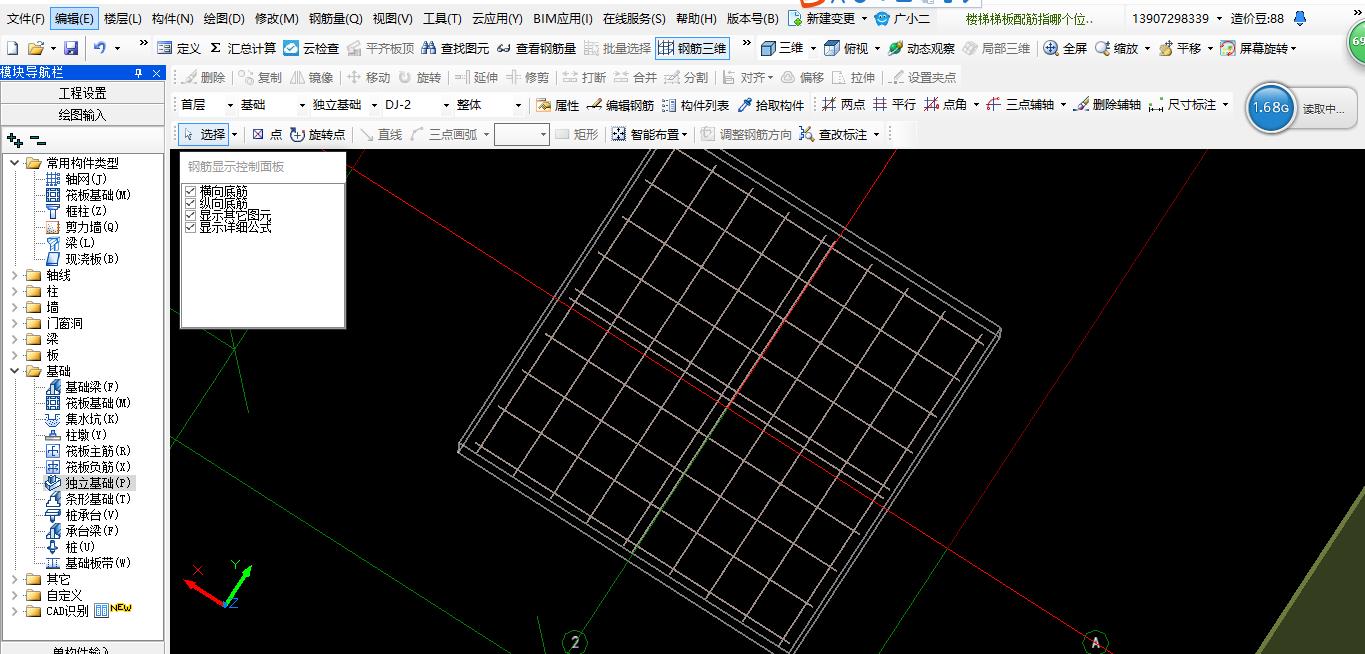Image resolution: width=1365 pixels, height=654 pixels.
Task: Select 俯视 top view
Action: [x=846, y=48]
